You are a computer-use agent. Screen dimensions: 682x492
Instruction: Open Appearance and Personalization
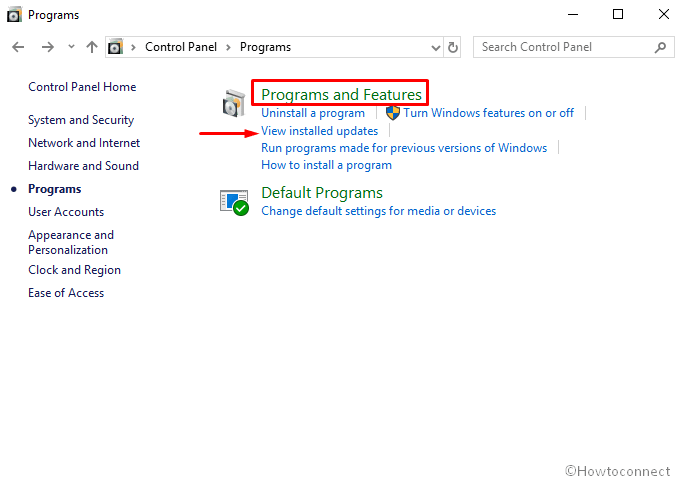[71, 242]
